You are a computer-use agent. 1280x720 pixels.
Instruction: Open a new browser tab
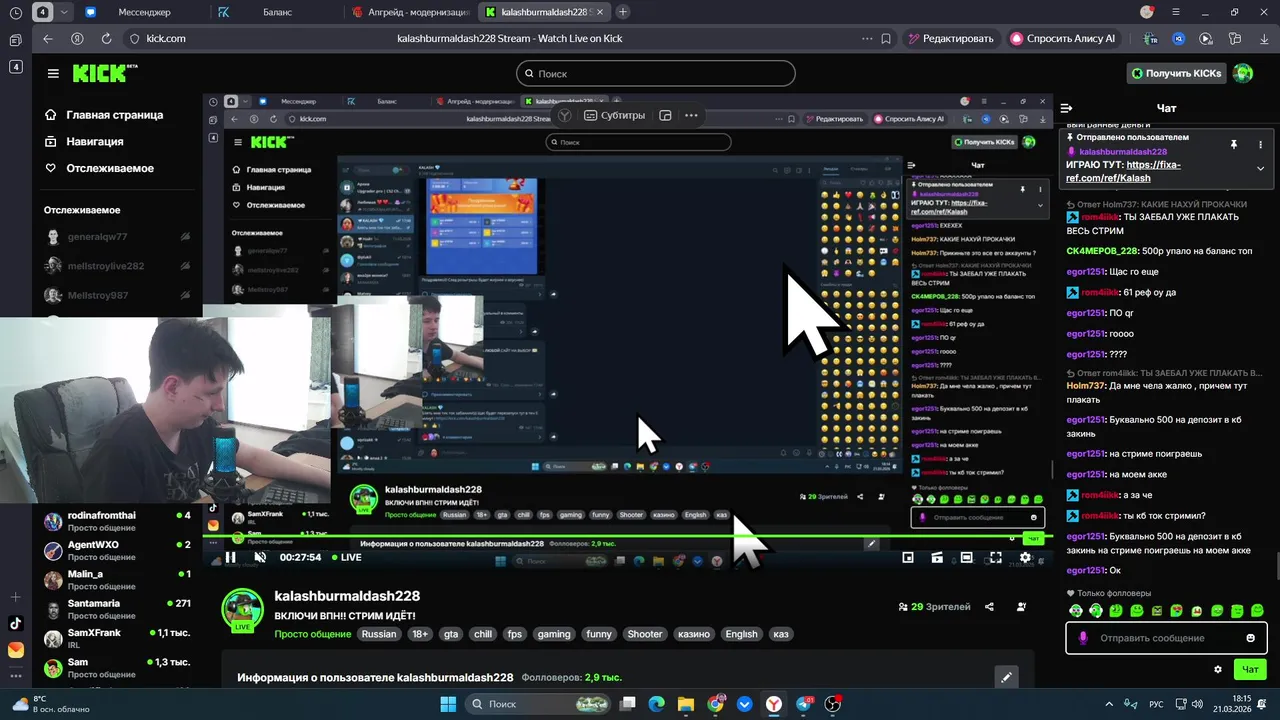click(623, 12)
